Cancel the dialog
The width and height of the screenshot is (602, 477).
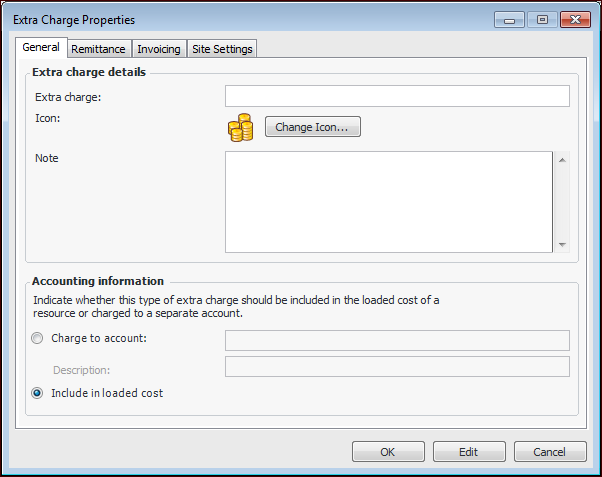pyautogui.click(x=550, y=452)
